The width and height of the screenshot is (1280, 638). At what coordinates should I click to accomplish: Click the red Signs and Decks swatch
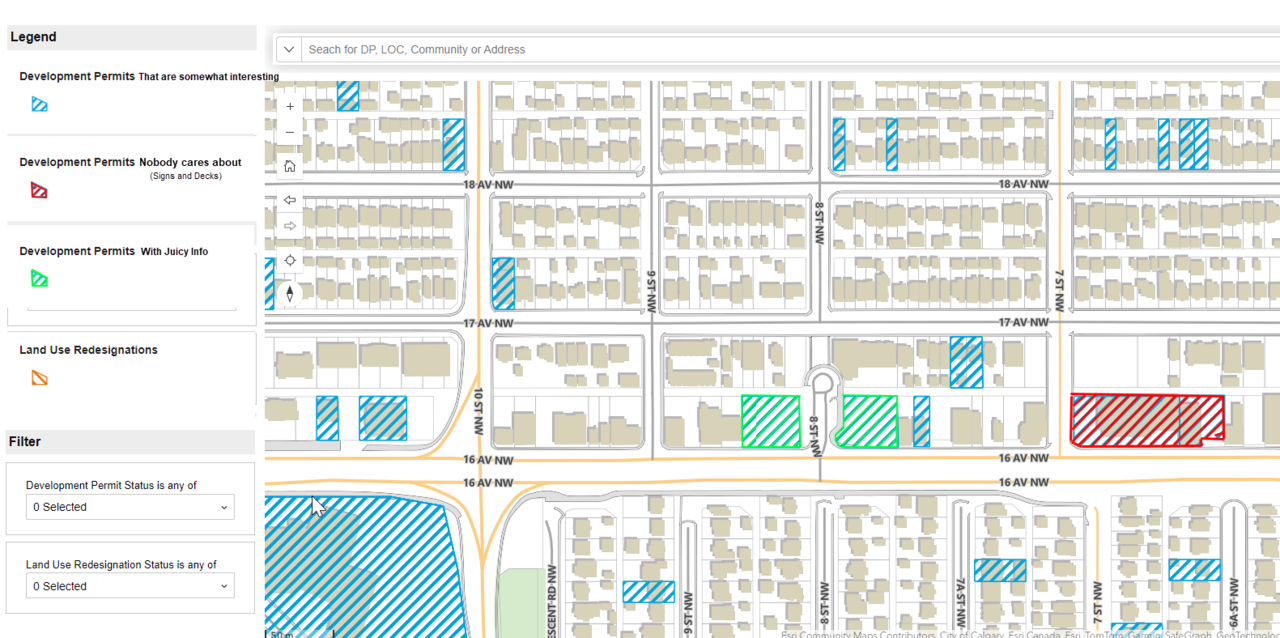click(x=39, y=190)
